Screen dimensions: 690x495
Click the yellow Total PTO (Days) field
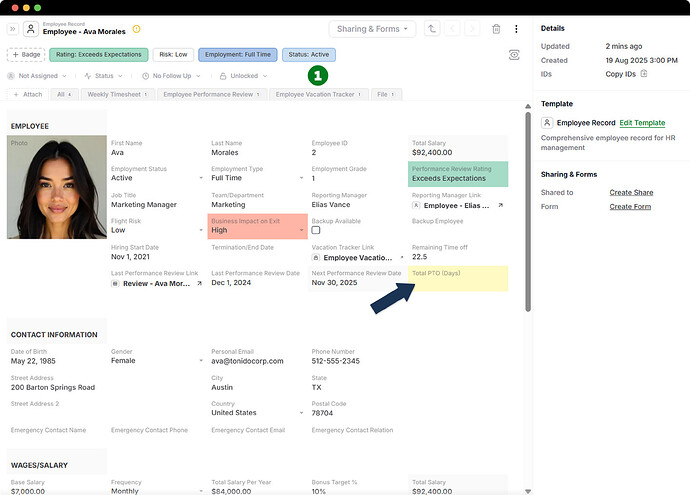pyautogui.click(x=458, y=279)
